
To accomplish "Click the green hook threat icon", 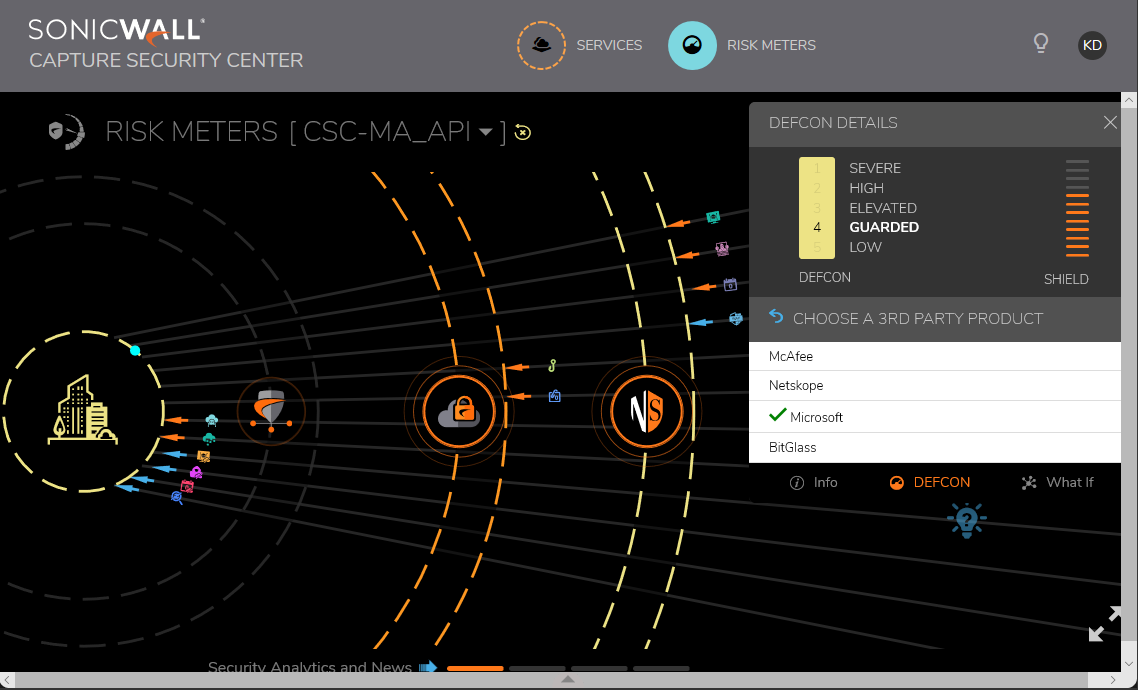I will click(552, 365).
